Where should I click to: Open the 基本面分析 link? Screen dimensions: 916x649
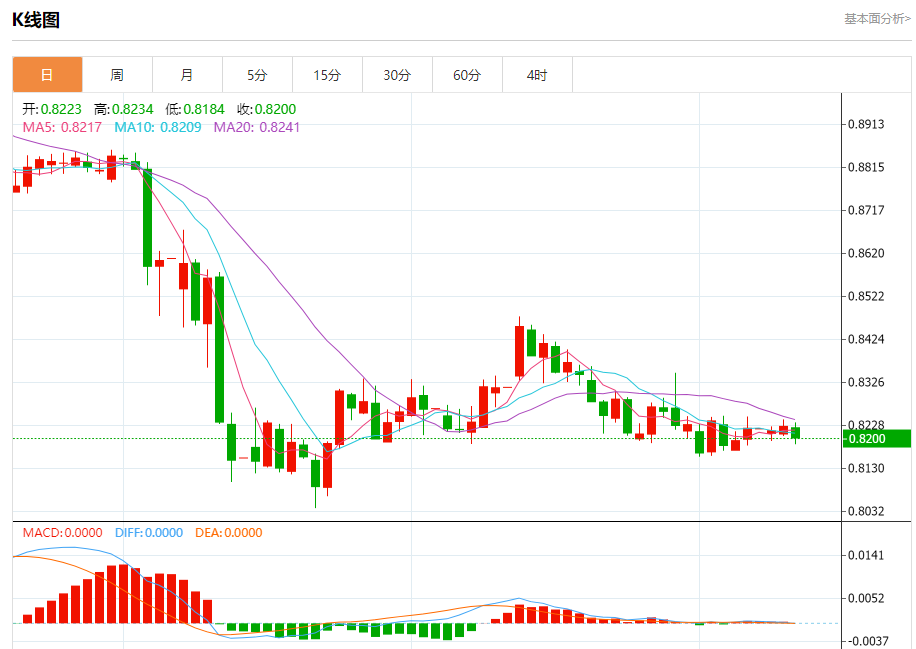click(x=877, y=19)
